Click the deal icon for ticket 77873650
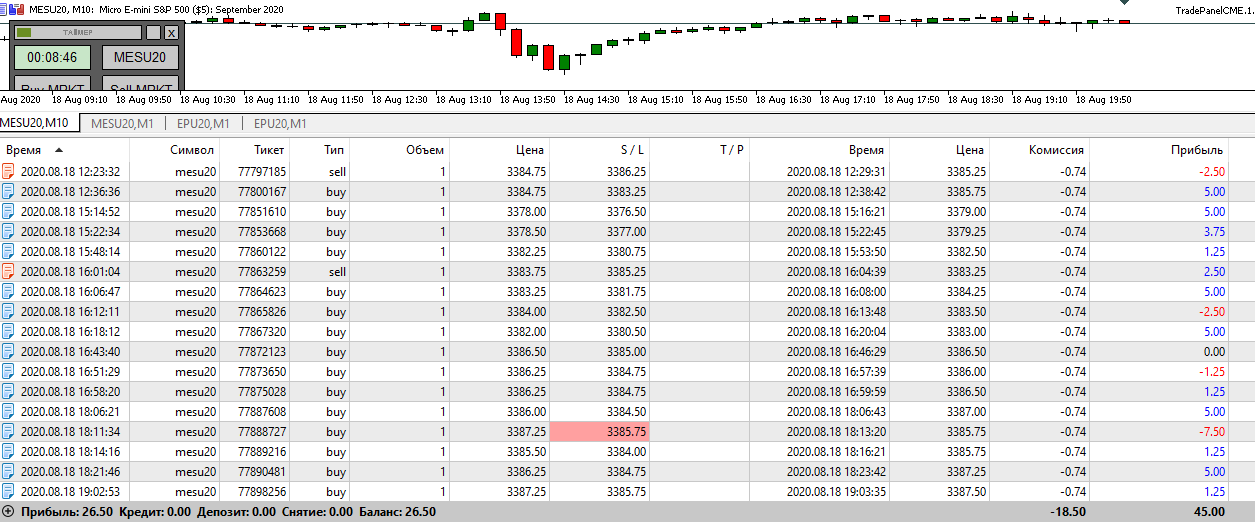 pyautogui.click(x=9, y=371)
